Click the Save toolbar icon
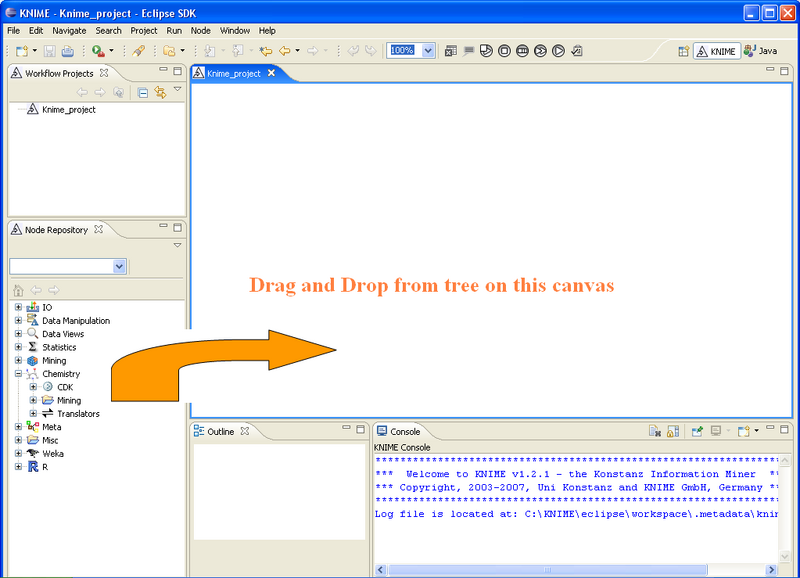Viewport: 800px width, 578px height. tap(49, 51)
